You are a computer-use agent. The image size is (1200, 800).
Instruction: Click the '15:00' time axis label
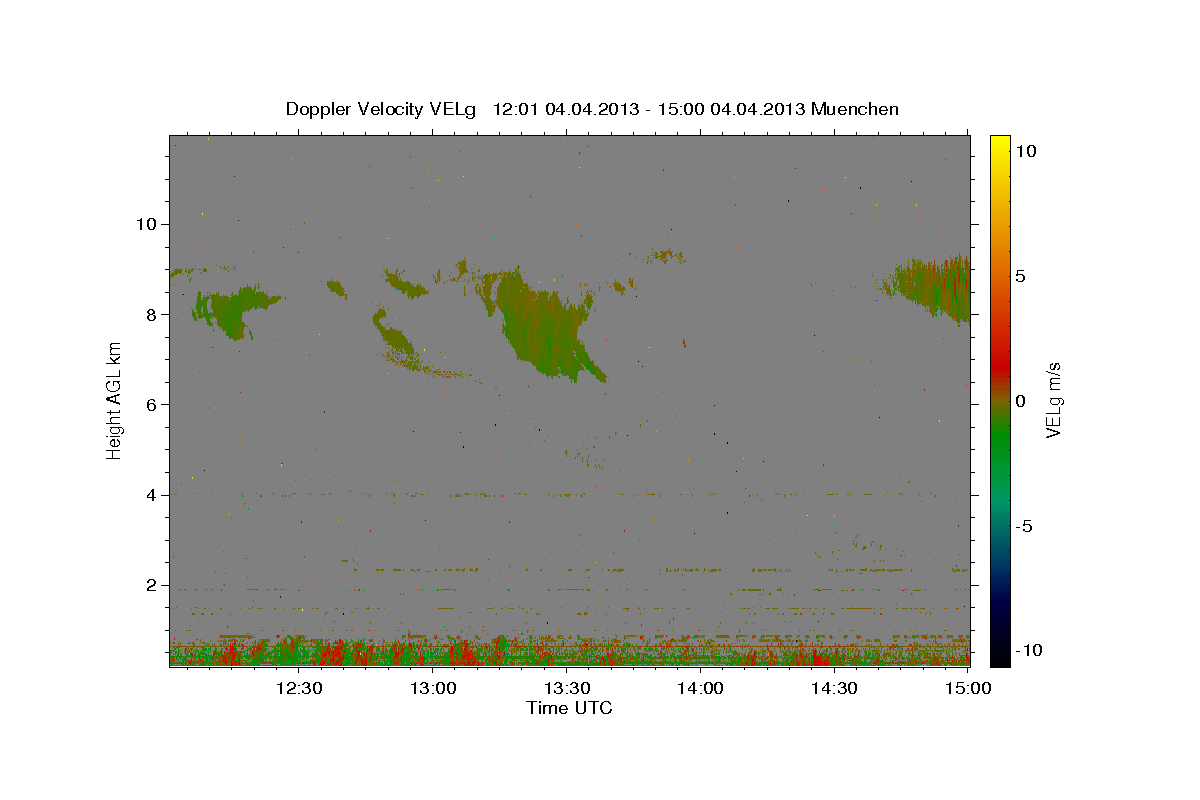click(x=968, y=688)
